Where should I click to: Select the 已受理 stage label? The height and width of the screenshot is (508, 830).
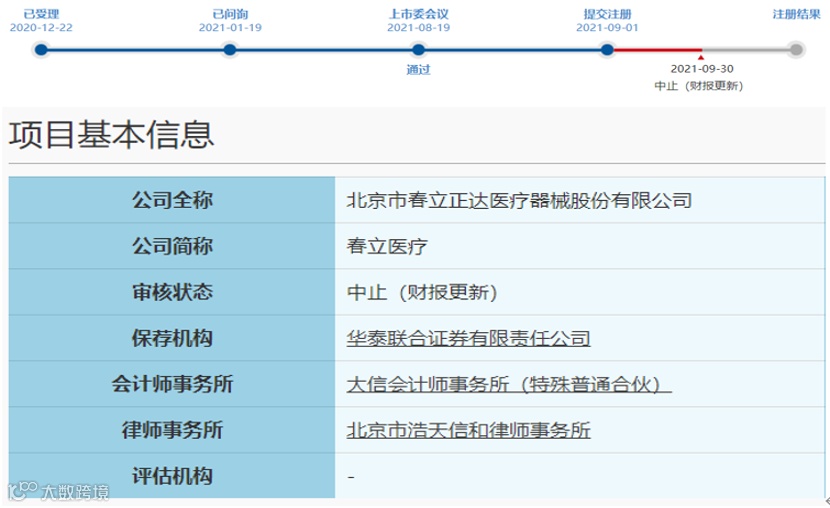click(41, 14)
